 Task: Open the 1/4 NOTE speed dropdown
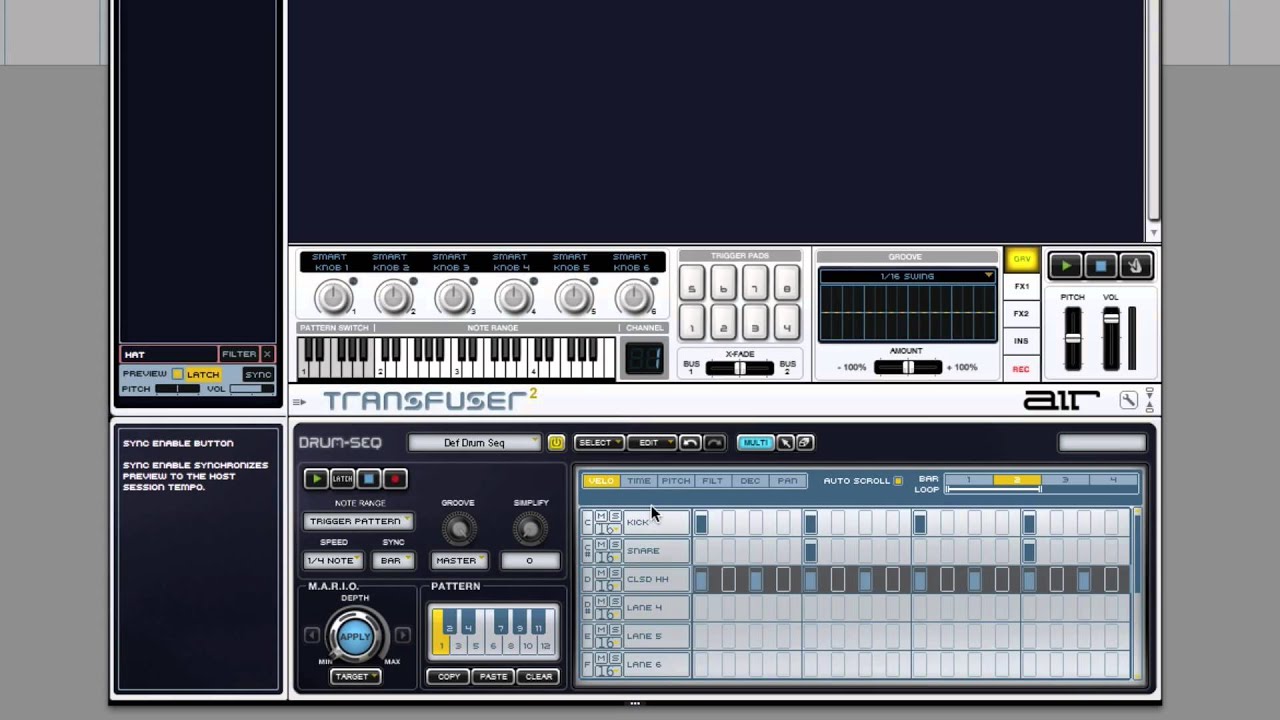pyautogui.click(x=333, y=561)
